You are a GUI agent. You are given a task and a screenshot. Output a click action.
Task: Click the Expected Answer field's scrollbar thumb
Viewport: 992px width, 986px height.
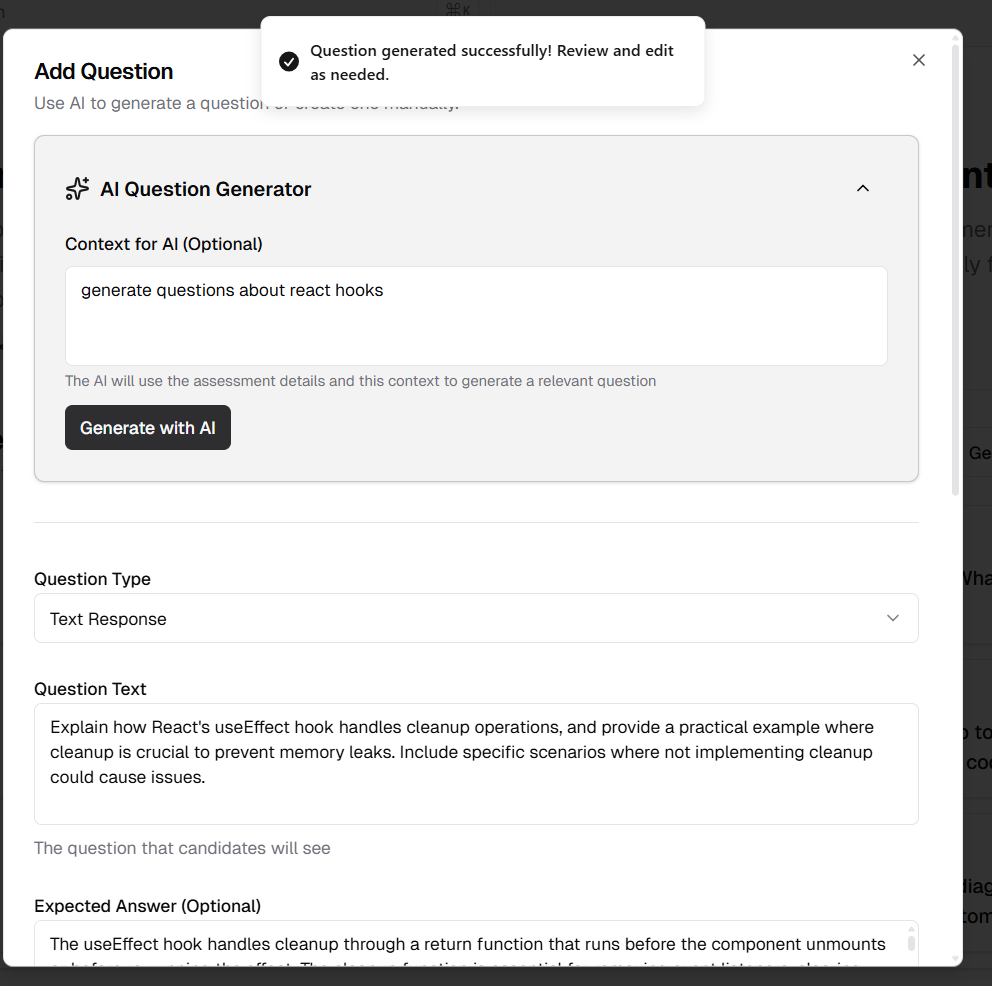tap(912, 942)
